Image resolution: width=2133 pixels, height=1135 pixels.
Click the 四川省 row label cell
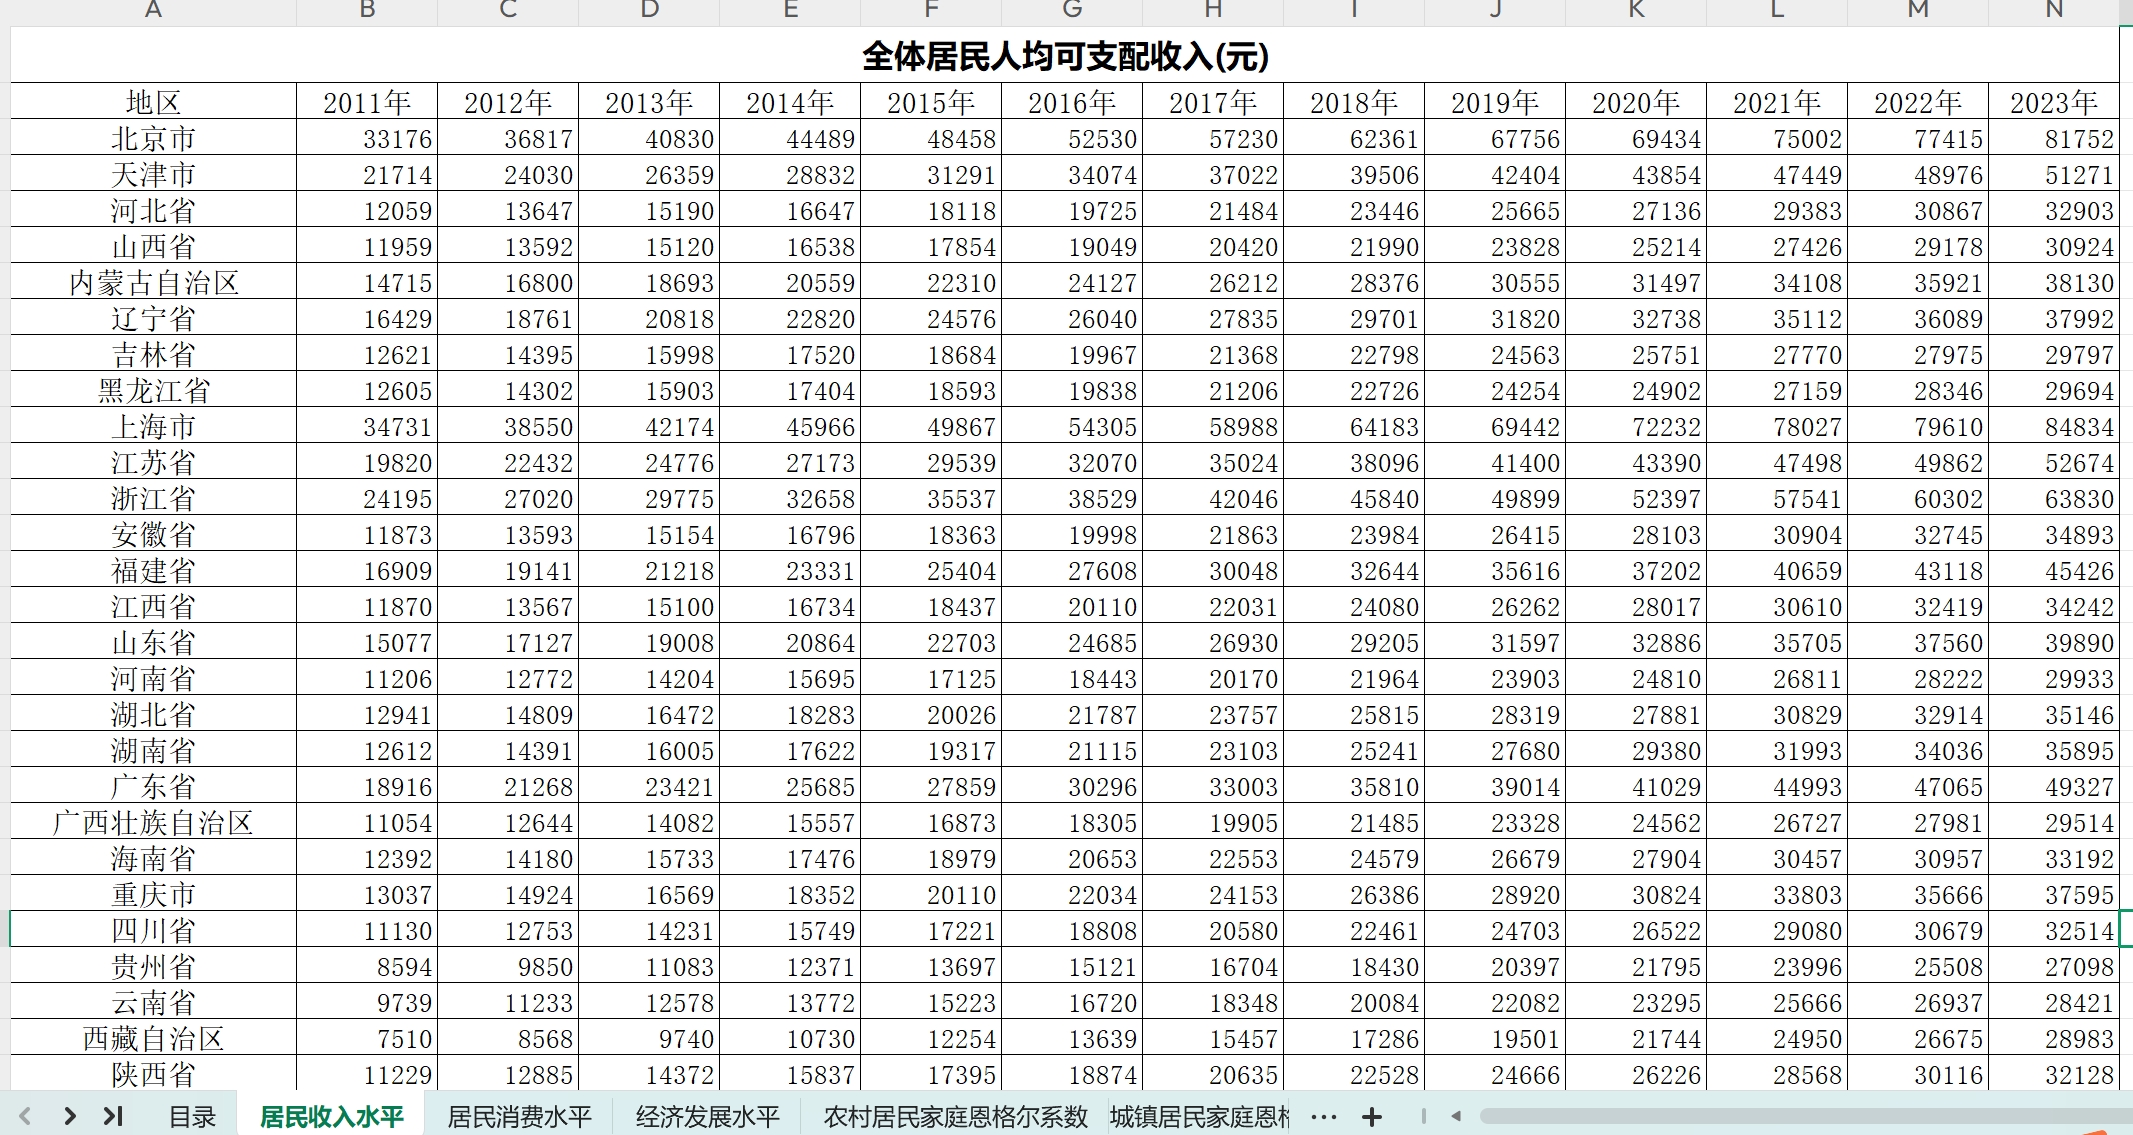click(x=153, y=930)
